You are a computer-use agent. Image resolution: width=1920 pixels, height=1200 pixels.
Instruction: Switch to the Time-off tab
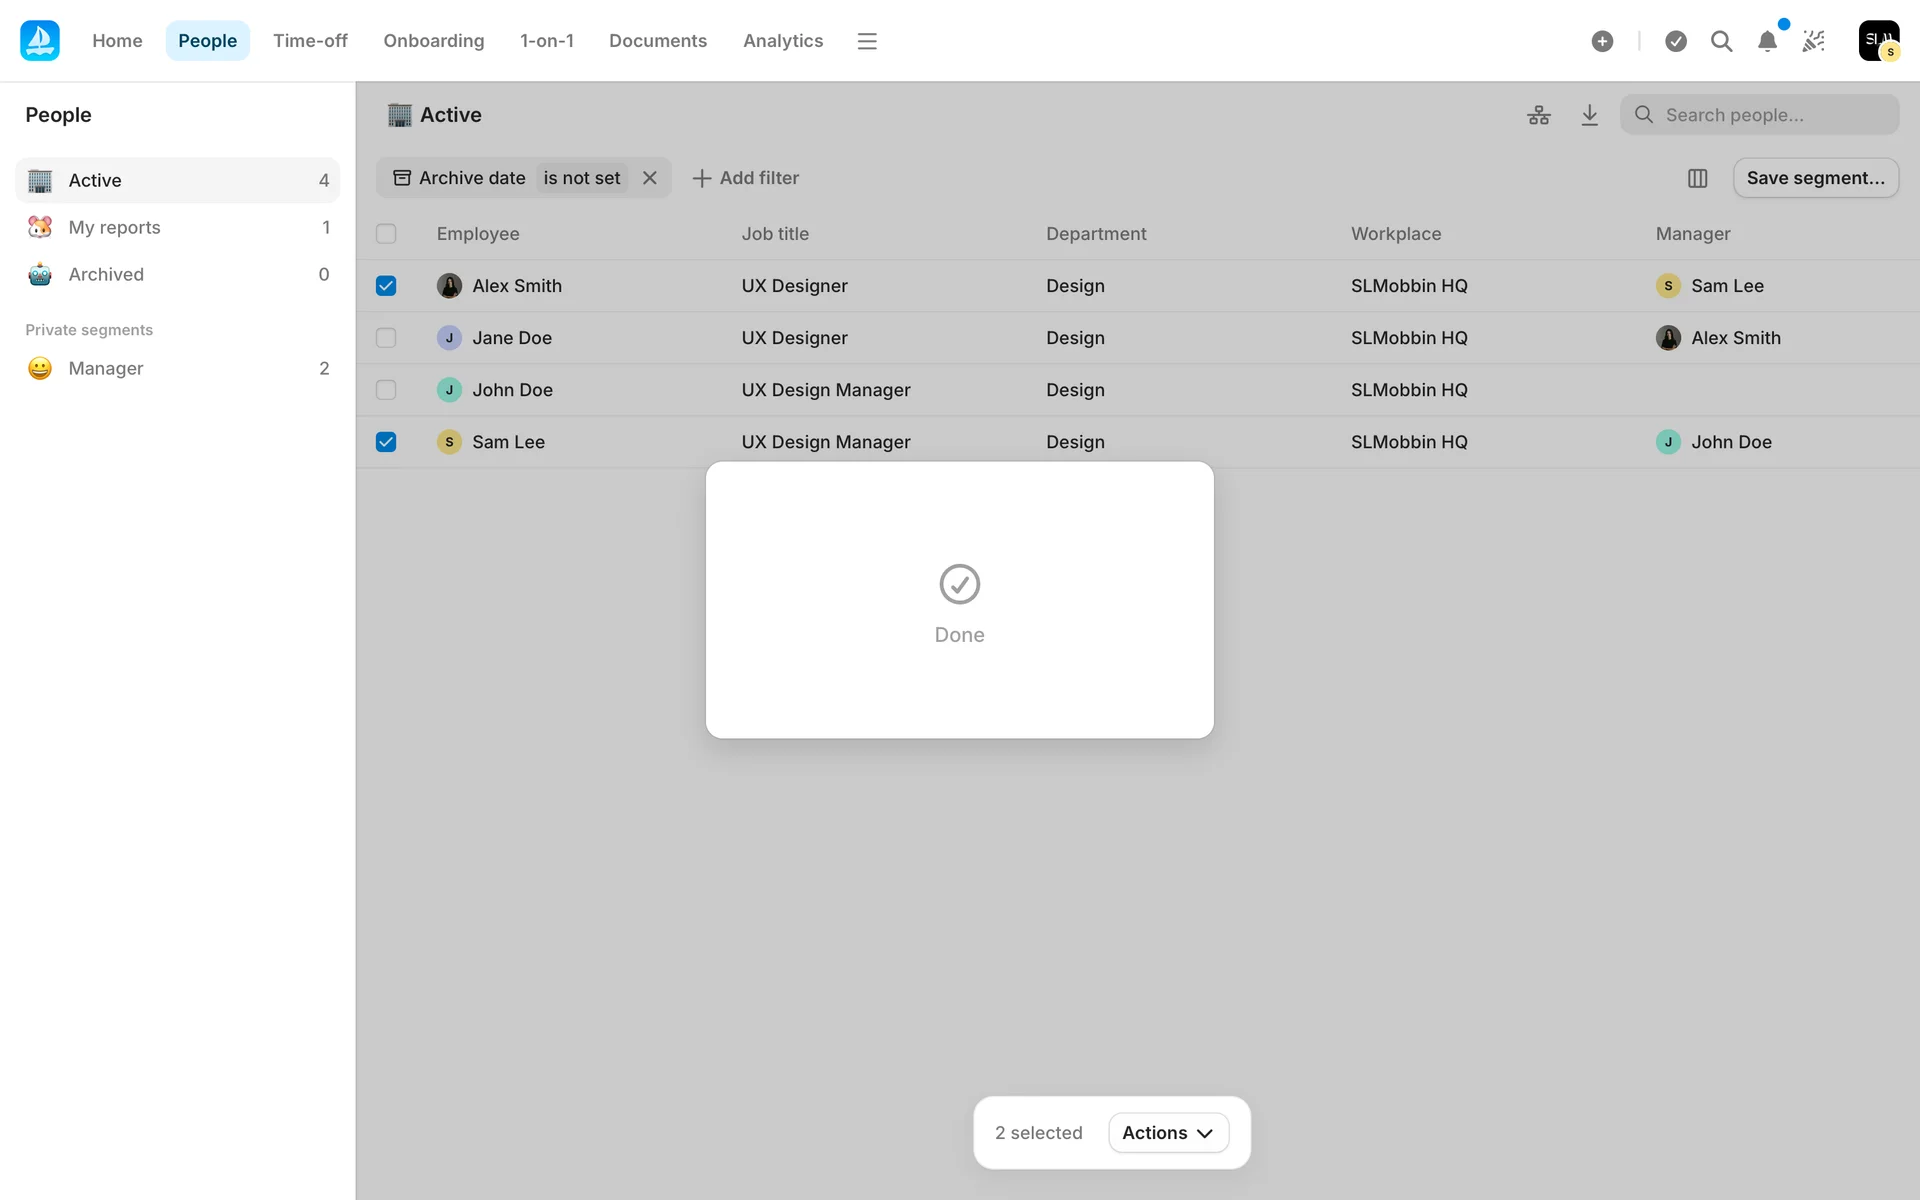coord(310,41)
